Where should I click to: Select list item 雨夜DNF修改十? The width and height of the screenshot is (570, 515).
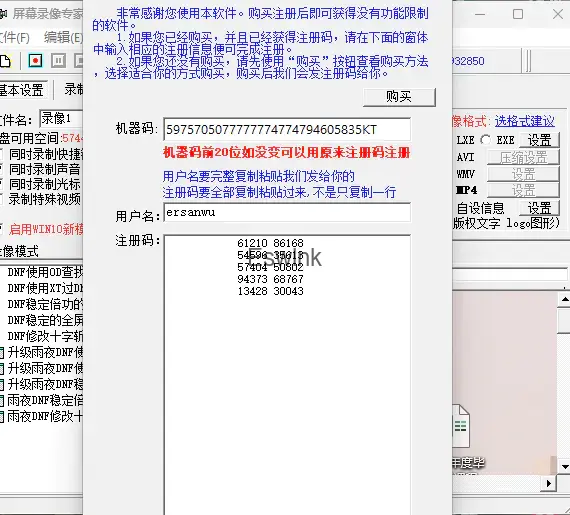pos(45,416)
